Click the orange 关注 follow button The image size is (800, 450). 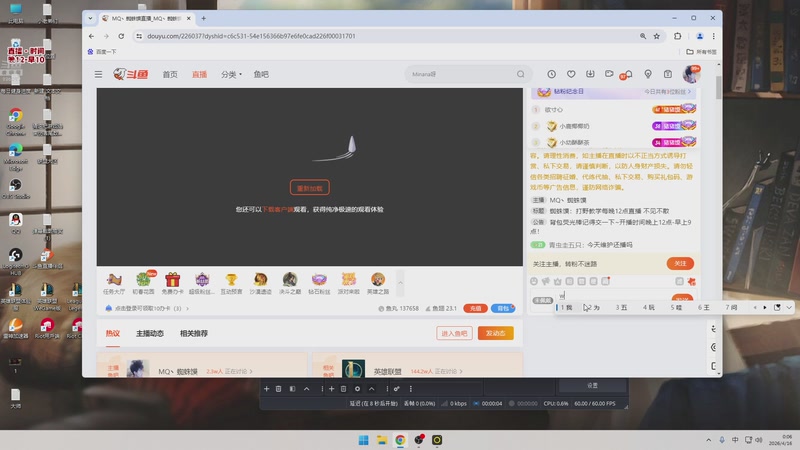click(680, 263)
